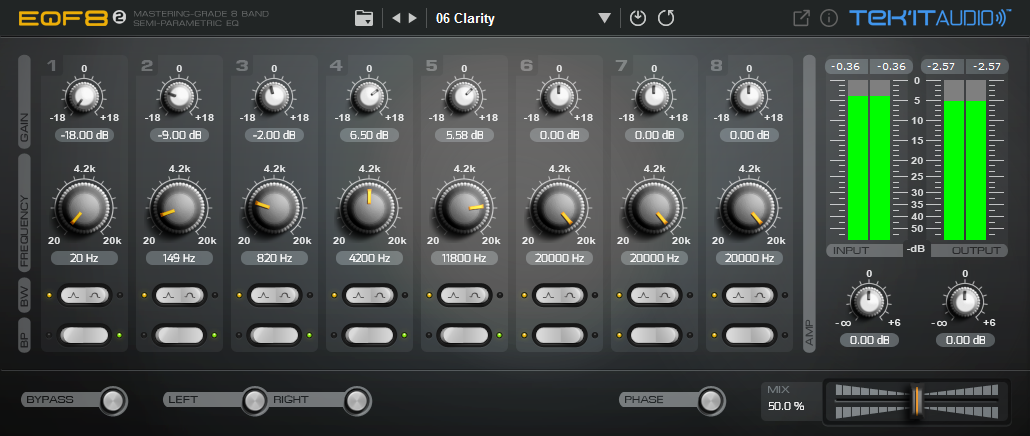Screen dimensions: 1030x436
Task: Toggle the PHASE invert button
Action: pos(710,401)
